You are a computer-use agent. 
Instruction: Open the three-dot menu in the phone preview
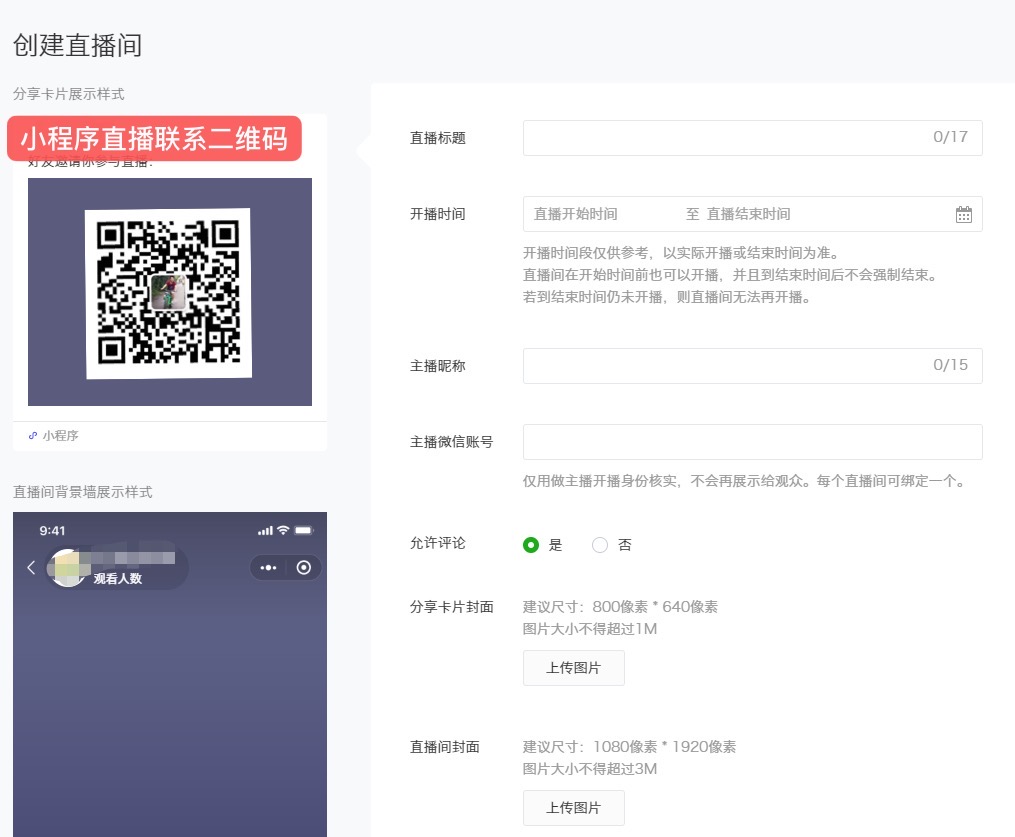click(x=268, y=568)
